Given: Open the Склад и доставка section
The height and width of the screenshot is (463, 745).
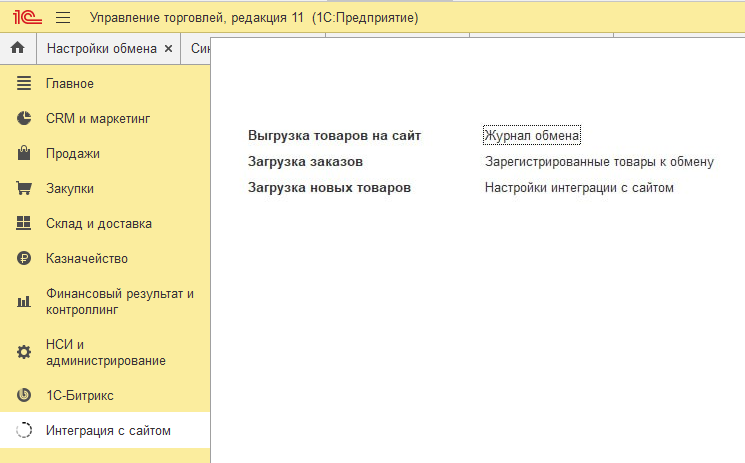Looking at the screenshot, I should click(x=99, y=223).
